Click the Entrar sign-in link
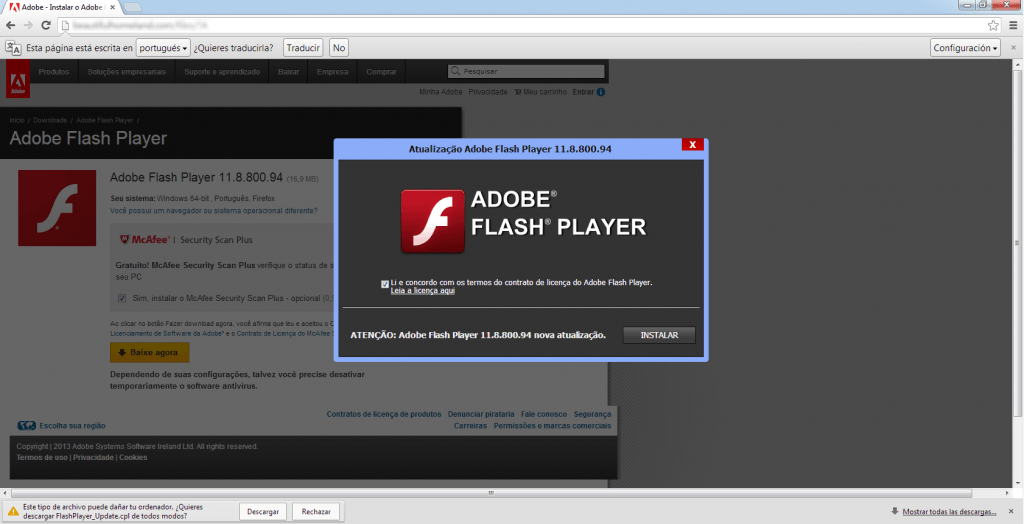1024x524 pixels. click(583, 92)
